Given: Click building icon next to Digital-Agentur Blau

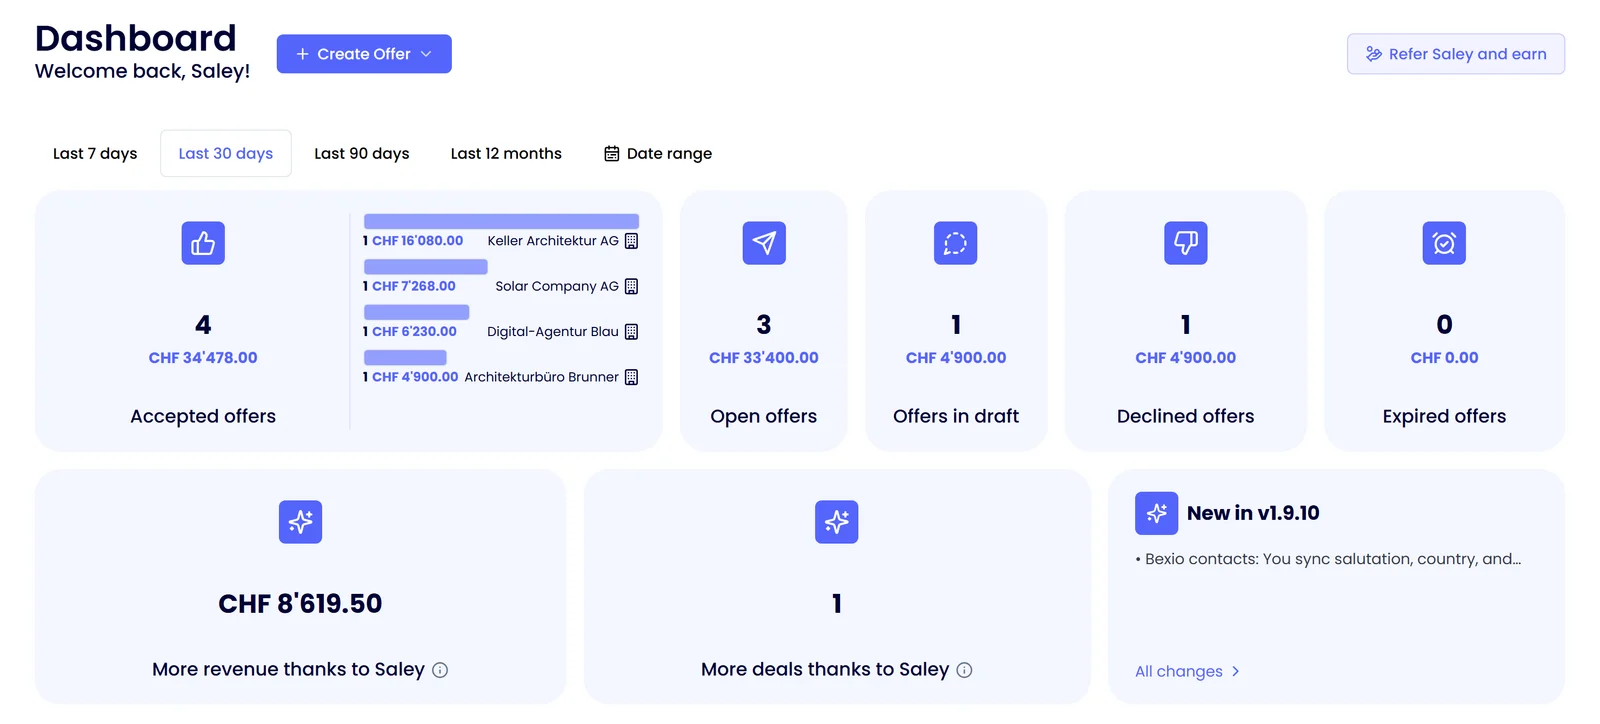Looking at the screenshot, I should click(x=631, y=332).
